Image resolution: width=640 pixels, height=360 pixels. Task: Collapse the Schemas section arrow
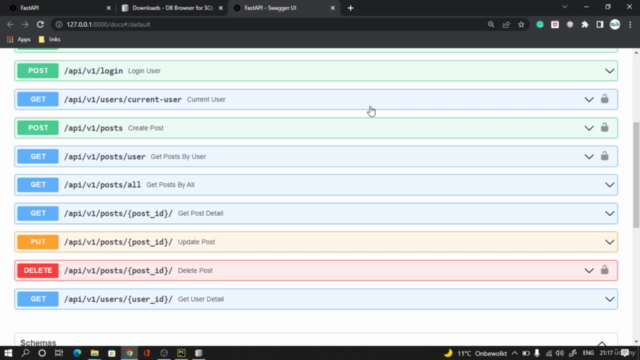(602, 343)
